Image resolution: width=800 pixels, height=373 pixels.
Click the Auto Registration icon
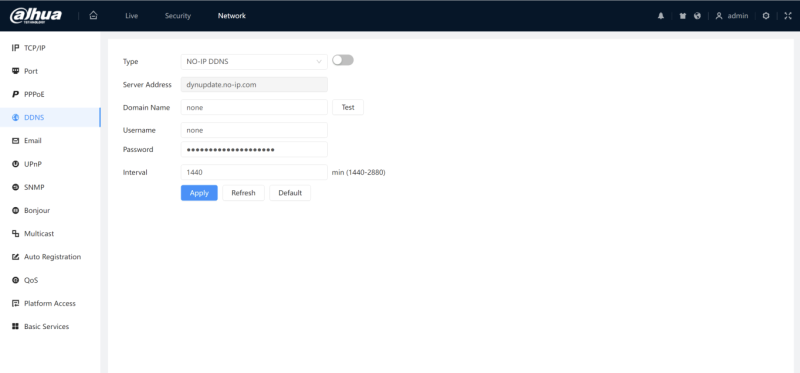[15, 257]
